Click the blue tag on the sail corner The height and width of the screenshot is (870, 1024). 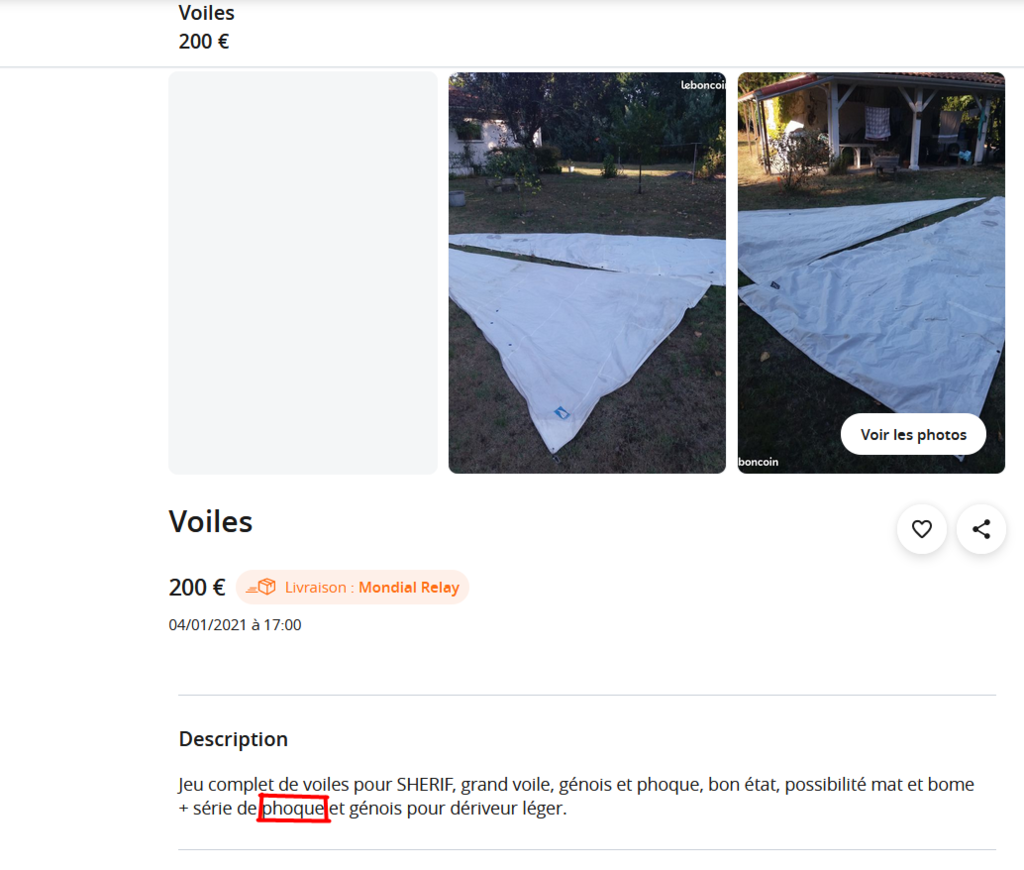click(x=562, y=412)
